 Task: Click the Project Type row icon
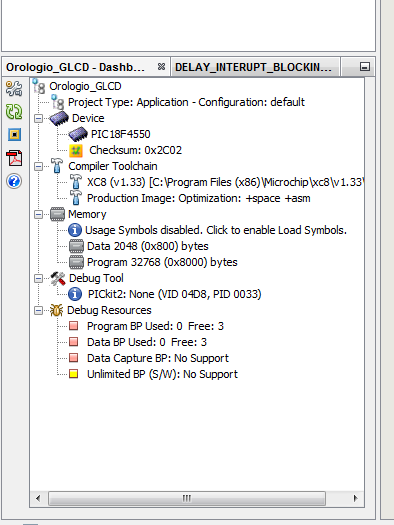pyautogui.click(x=58, y=102)
